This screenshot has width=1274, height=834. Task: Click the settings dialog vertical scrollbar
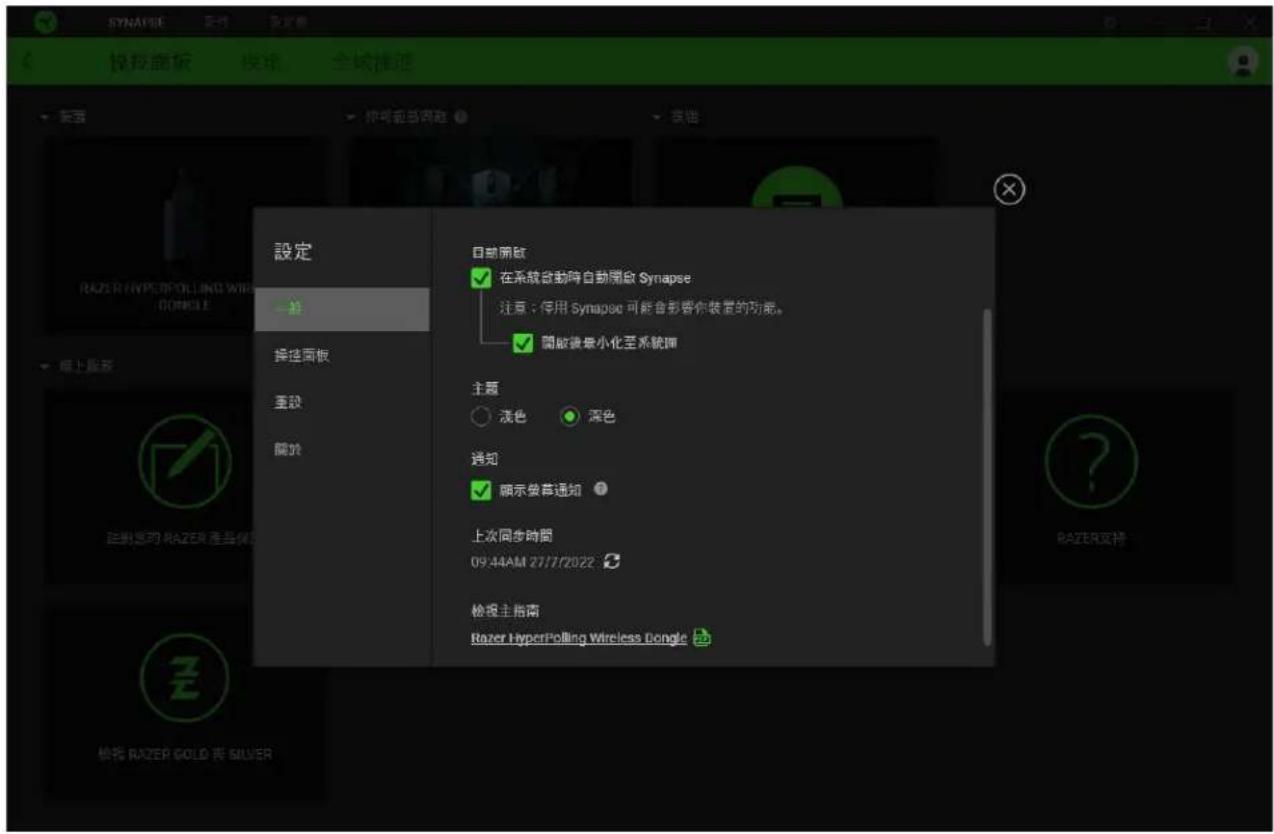pos(988,476)
